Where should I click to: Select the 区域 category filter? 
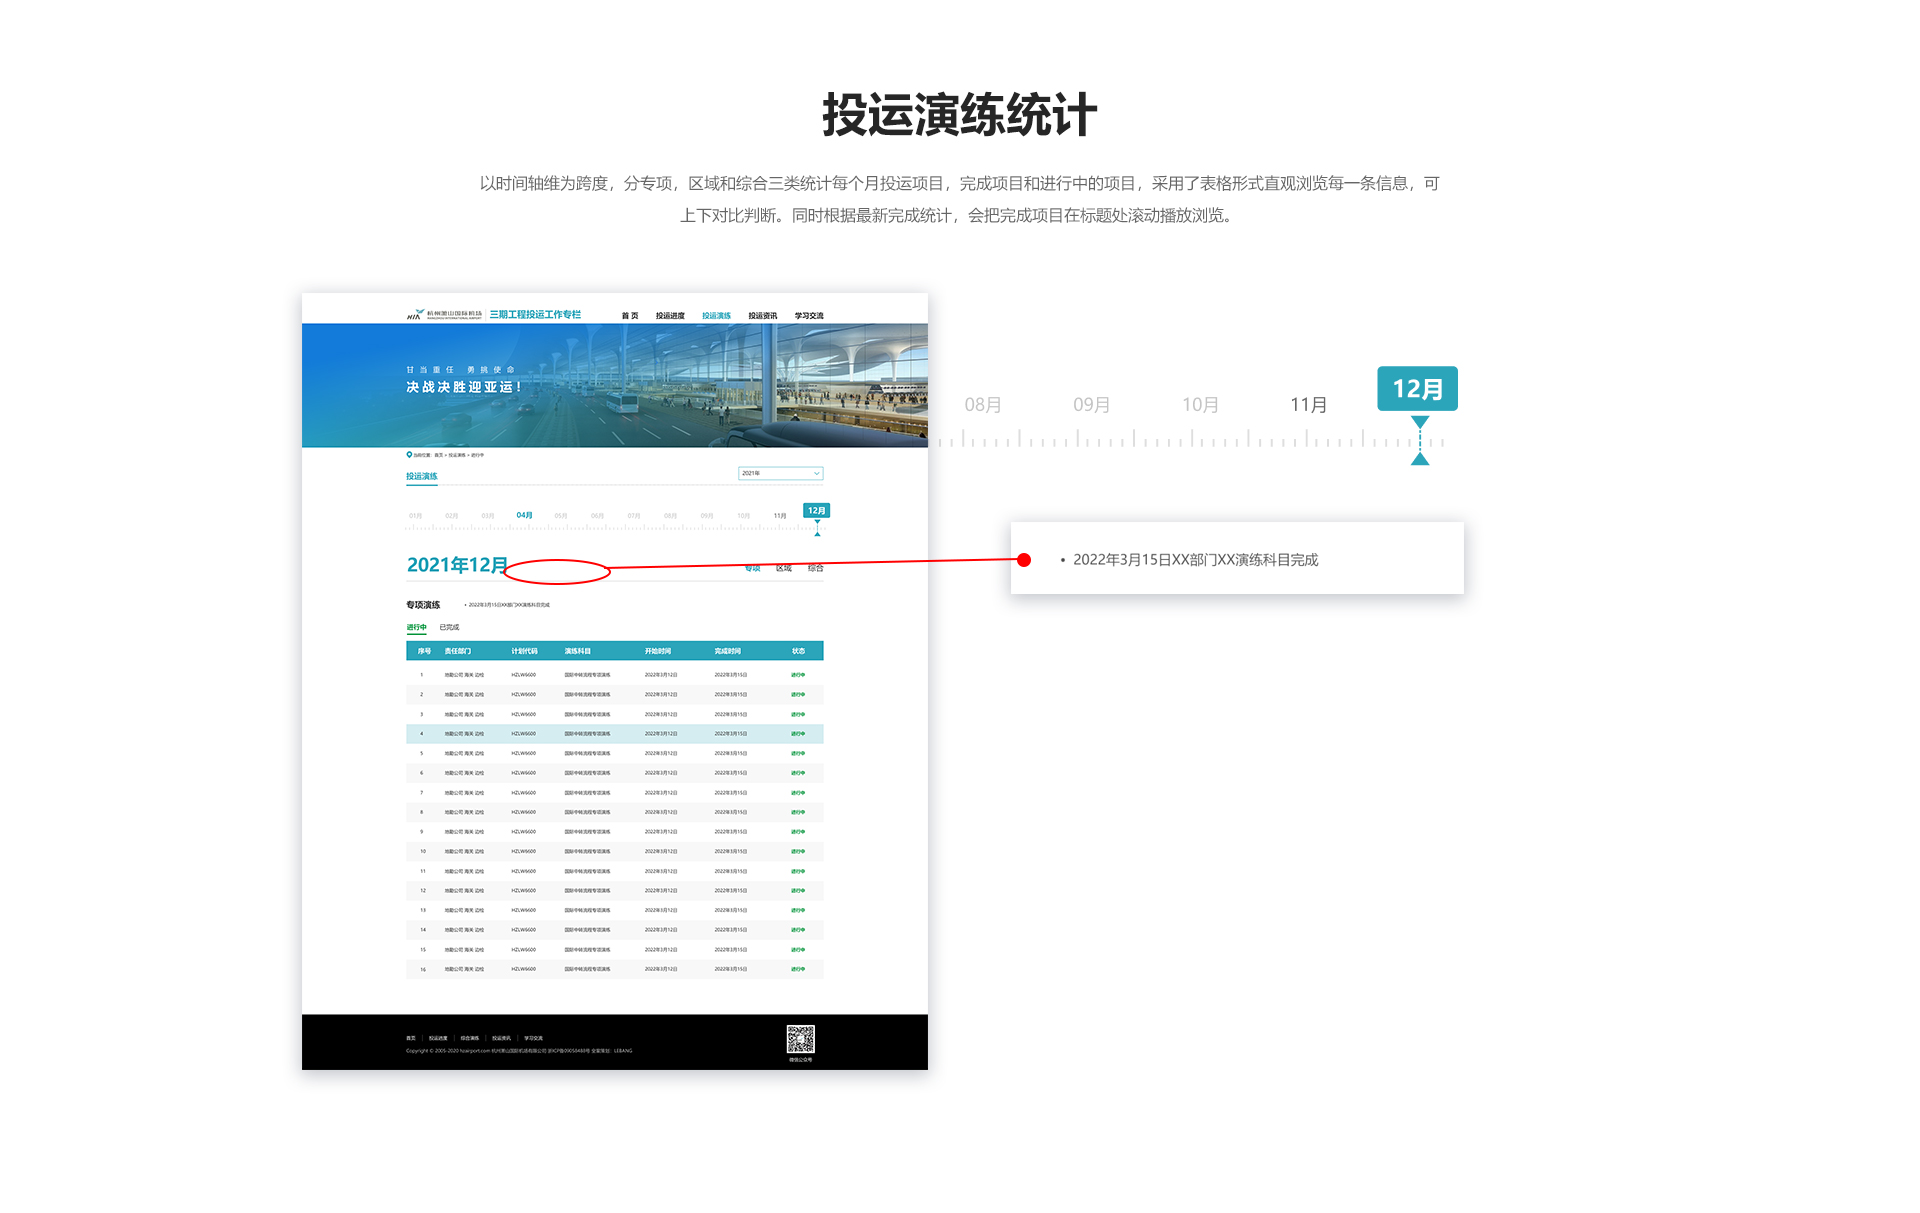[x=783, y=568]
